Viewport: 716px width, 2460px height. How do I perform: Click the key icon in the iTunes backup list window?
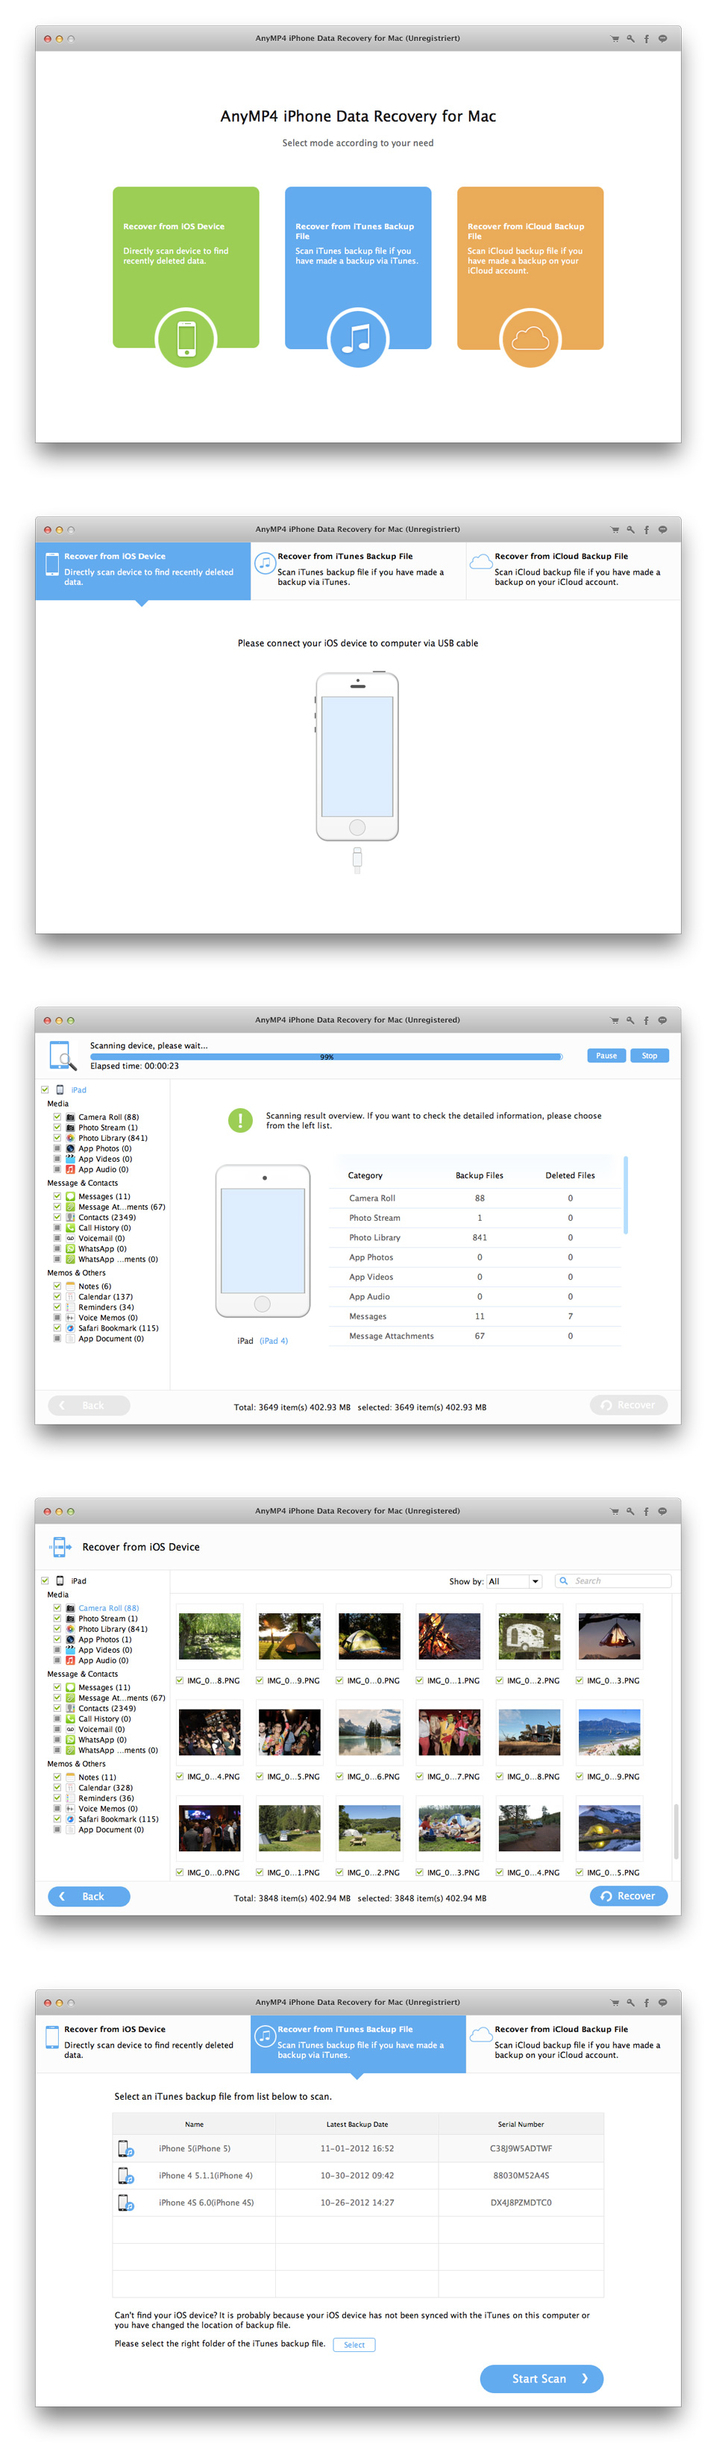pos(630,2002)
